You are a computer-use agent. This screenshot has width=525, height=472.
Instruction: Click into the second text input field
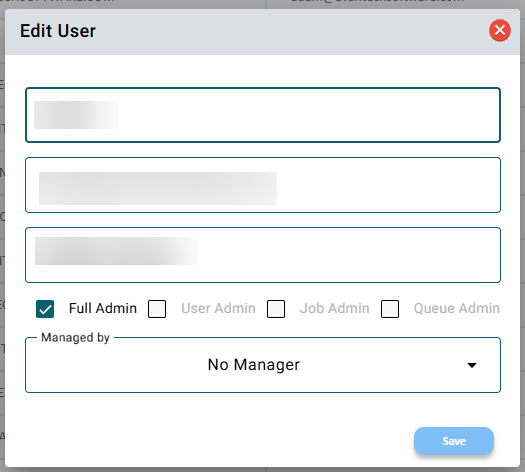point(263,185)
